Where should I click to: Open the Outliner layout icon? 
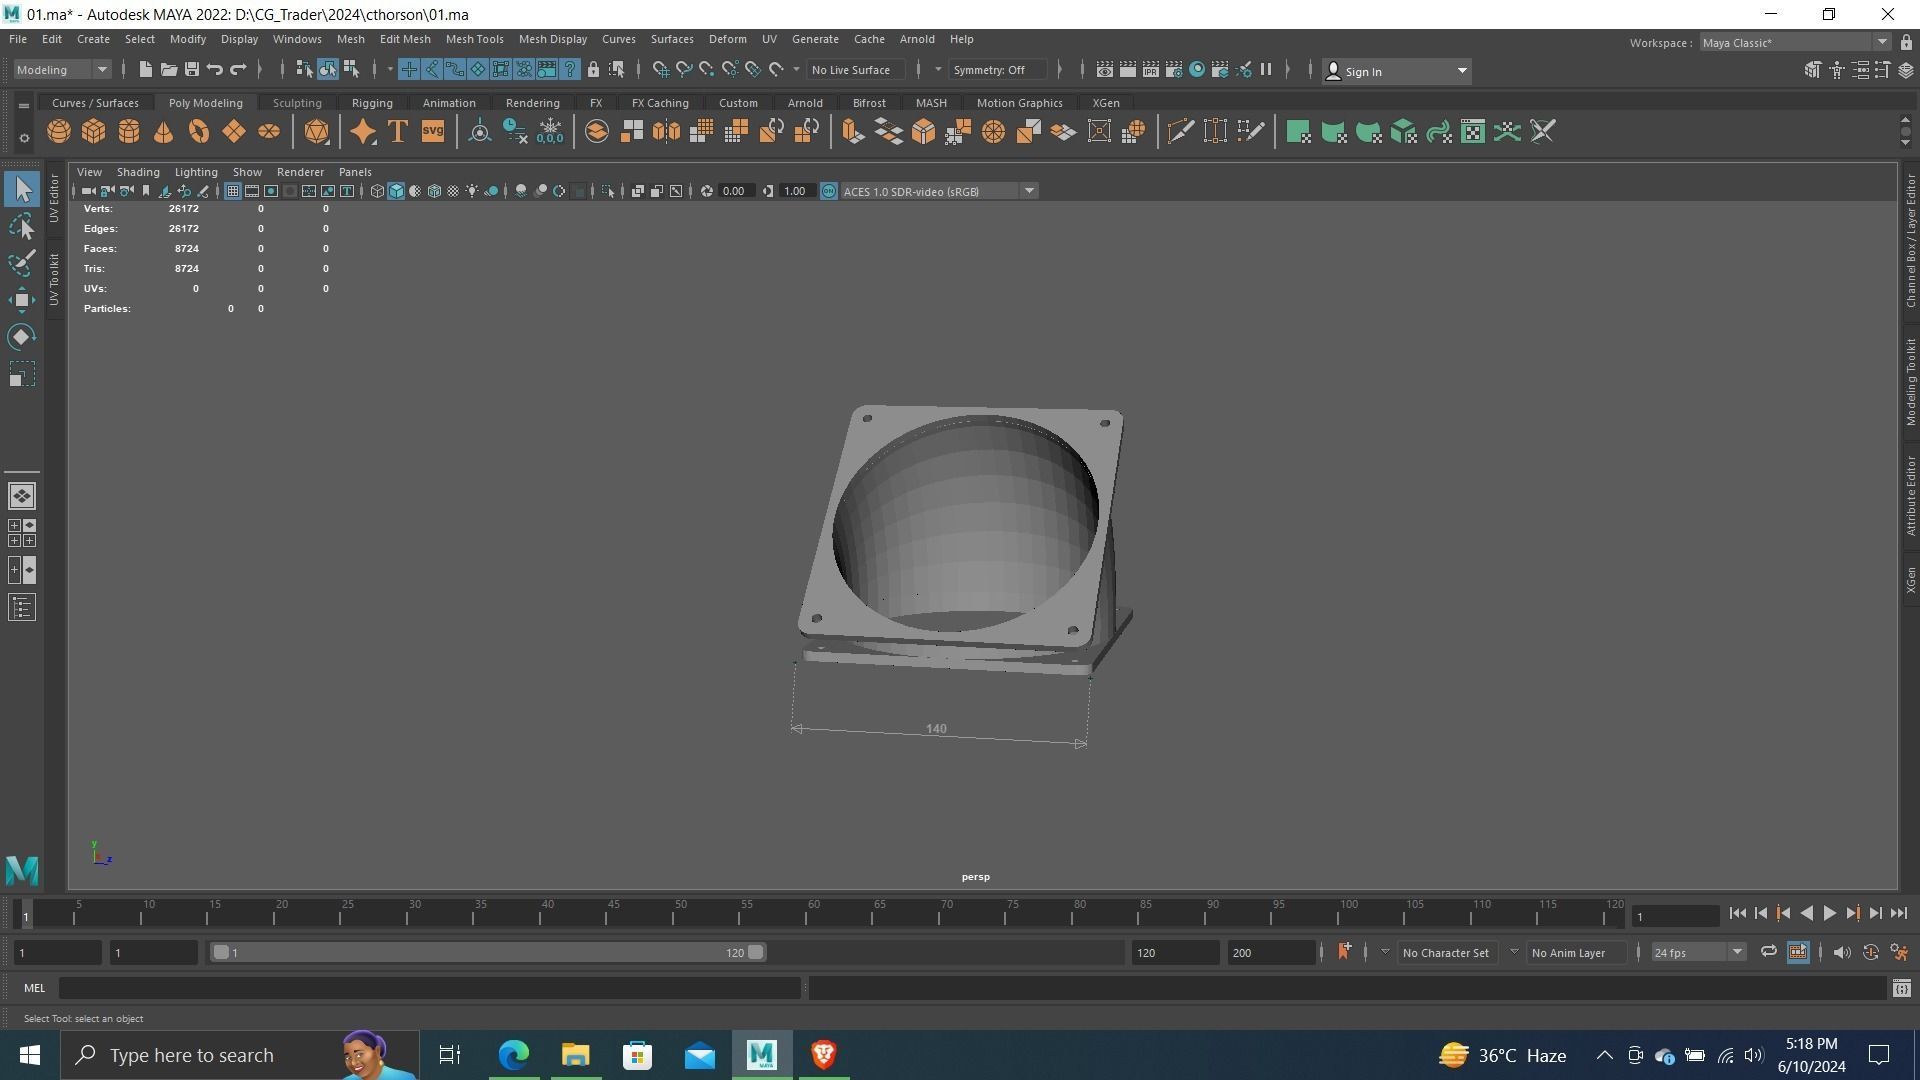(x=22, y=607)
